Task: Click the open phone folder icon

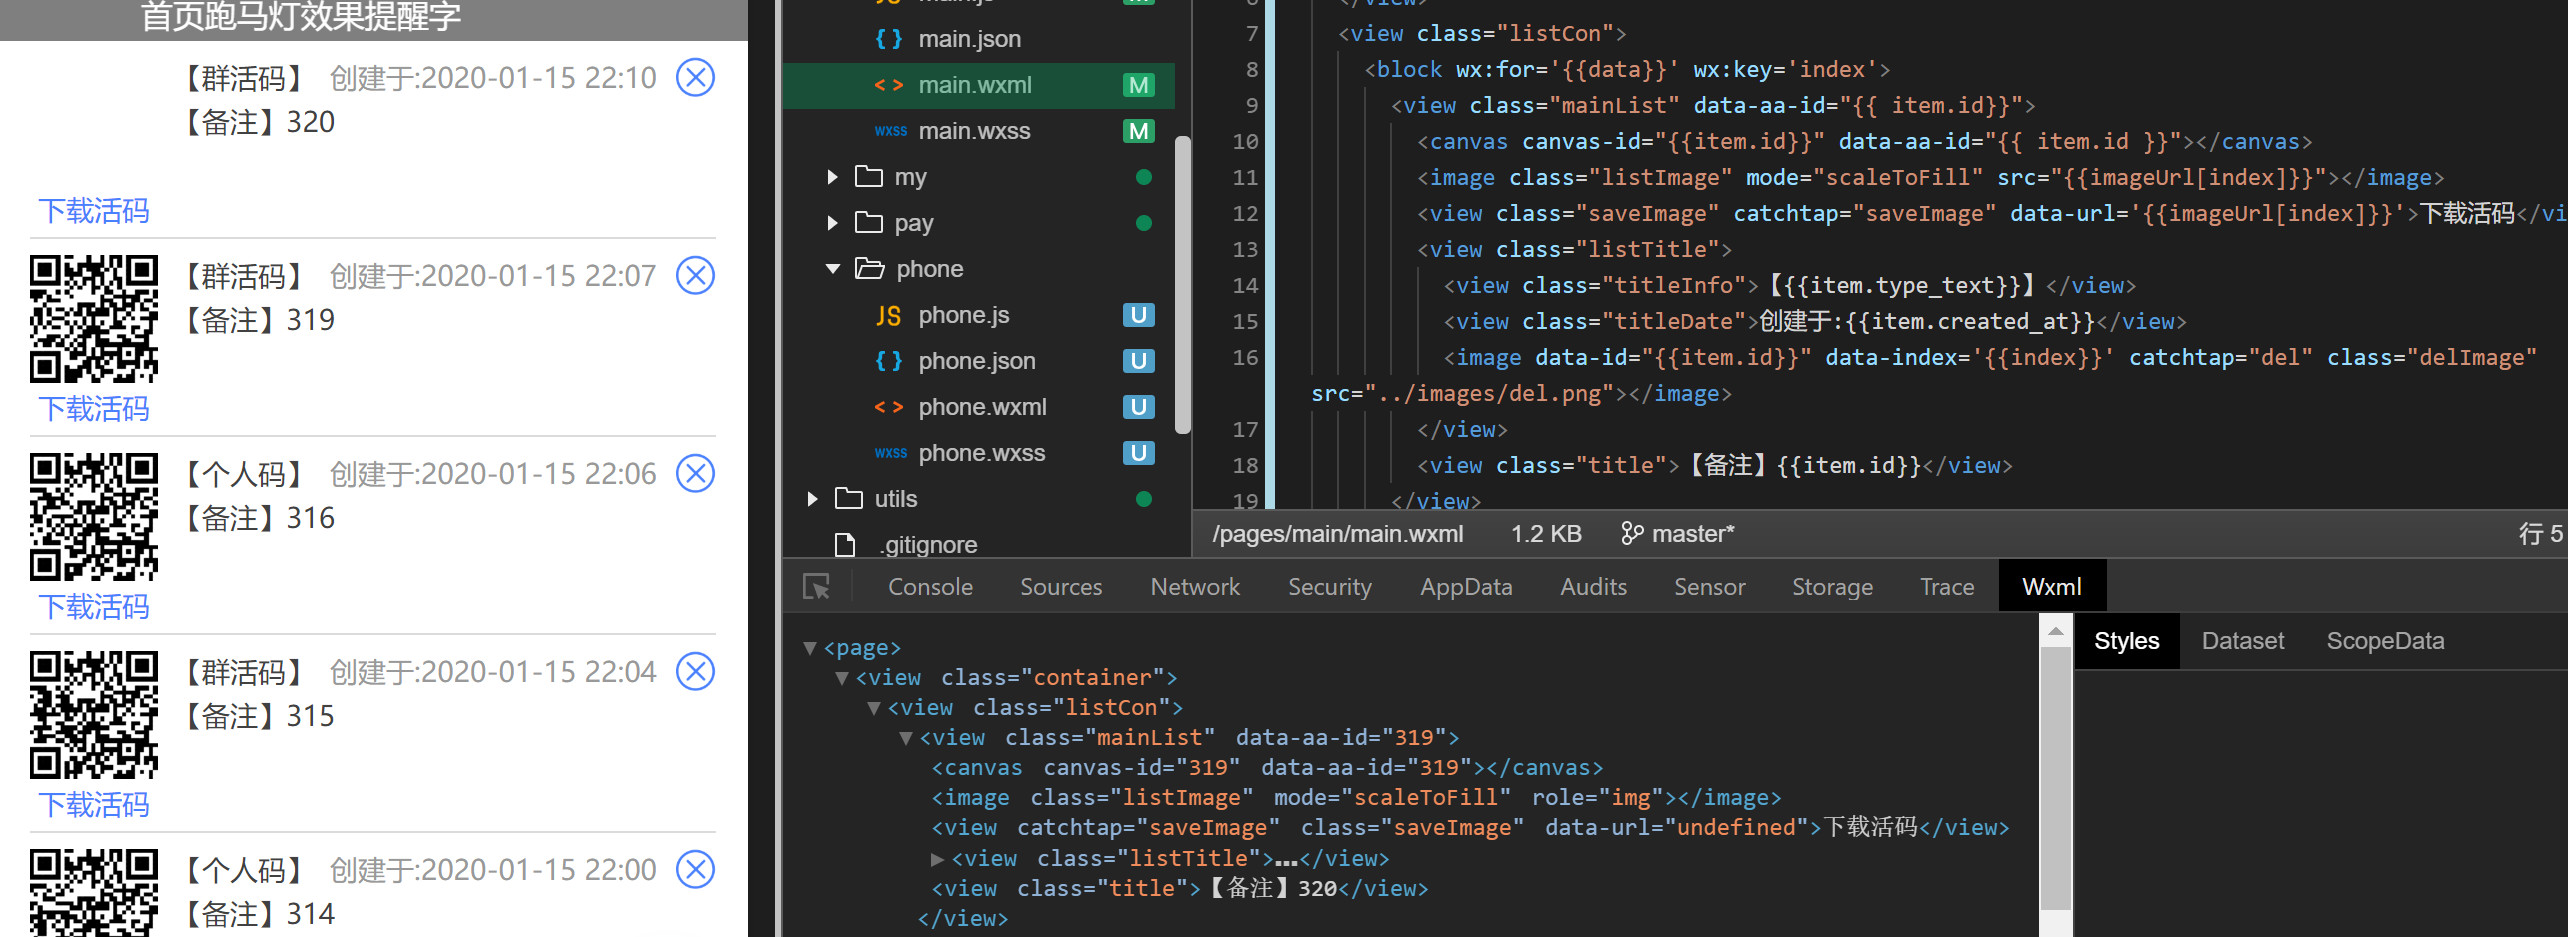Action: 870,268
